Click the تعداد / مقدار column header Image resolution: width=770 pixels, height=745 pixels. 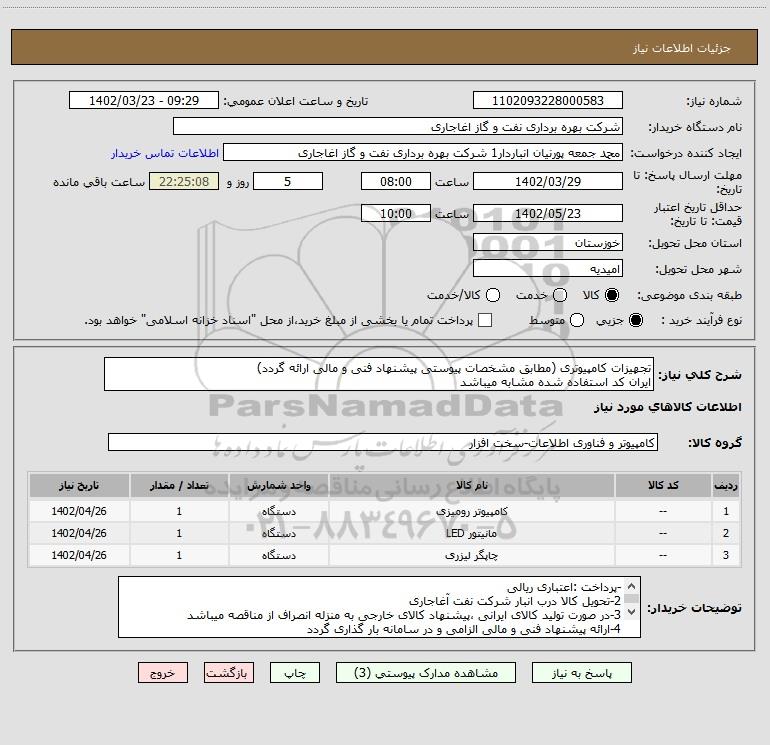(179, 485)
